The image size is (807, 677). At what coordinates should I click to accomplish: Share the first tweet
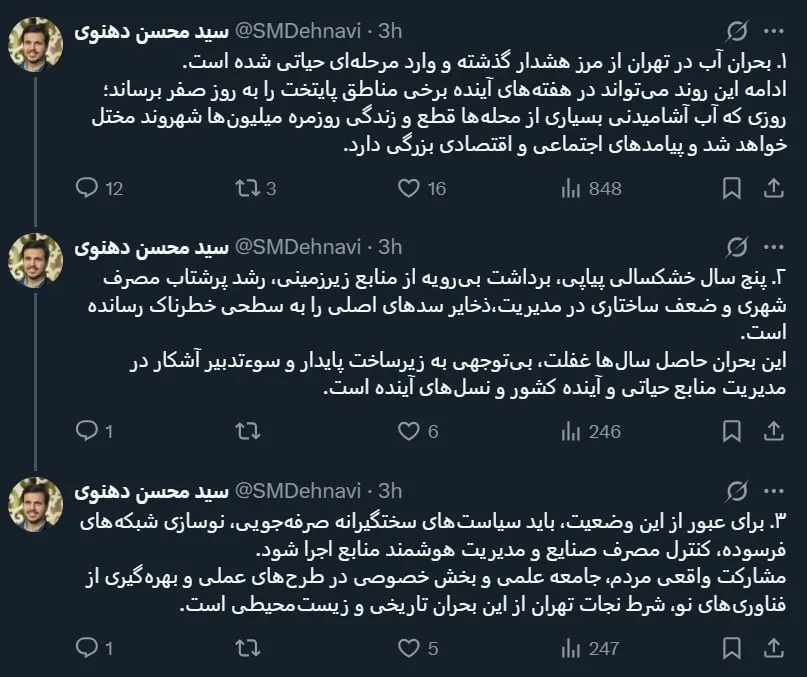[x=773, y=188]
